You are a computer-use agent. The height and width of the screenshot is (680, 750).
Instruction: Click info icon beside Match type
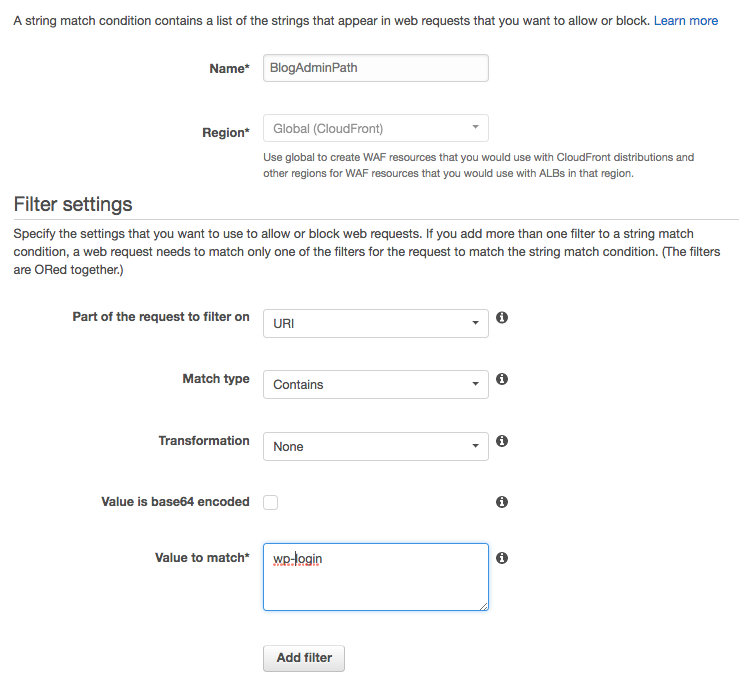pos(502,379)
